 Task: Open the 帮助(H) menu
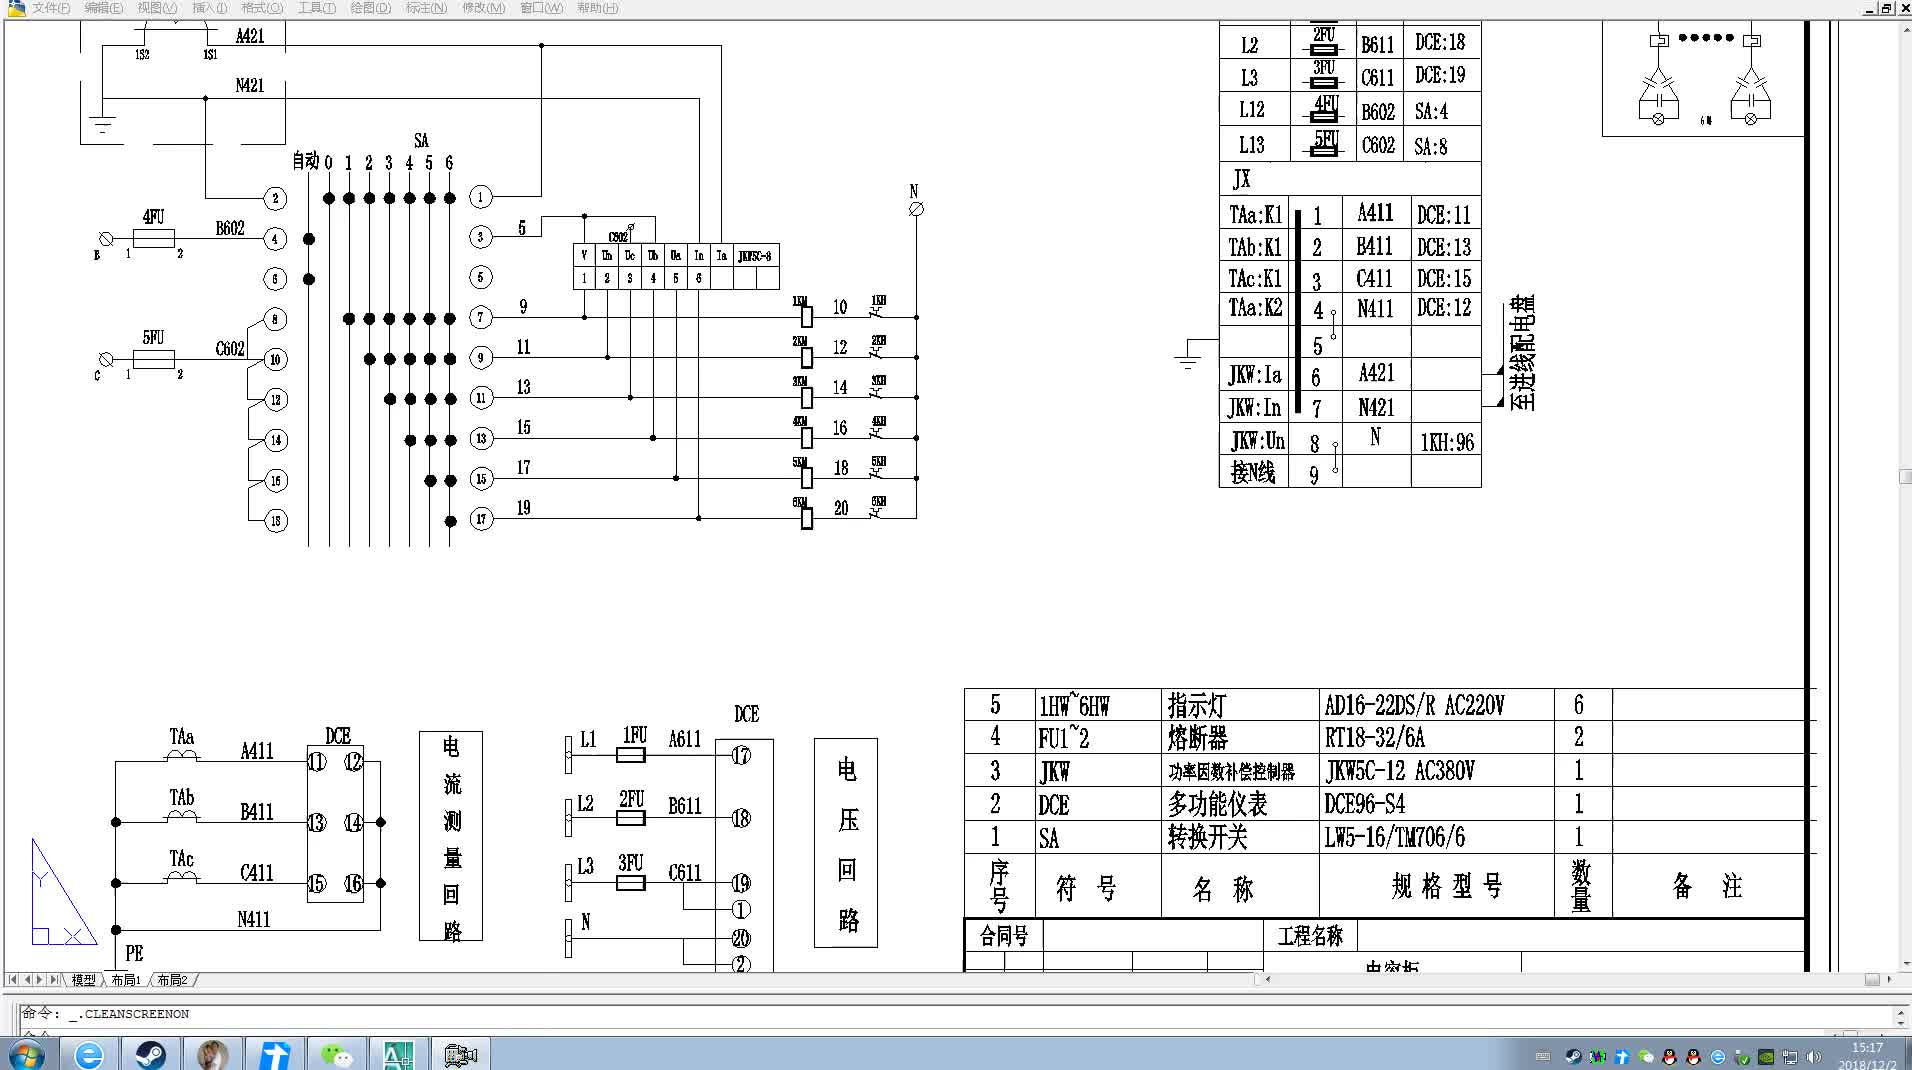[x=597, y=8]
